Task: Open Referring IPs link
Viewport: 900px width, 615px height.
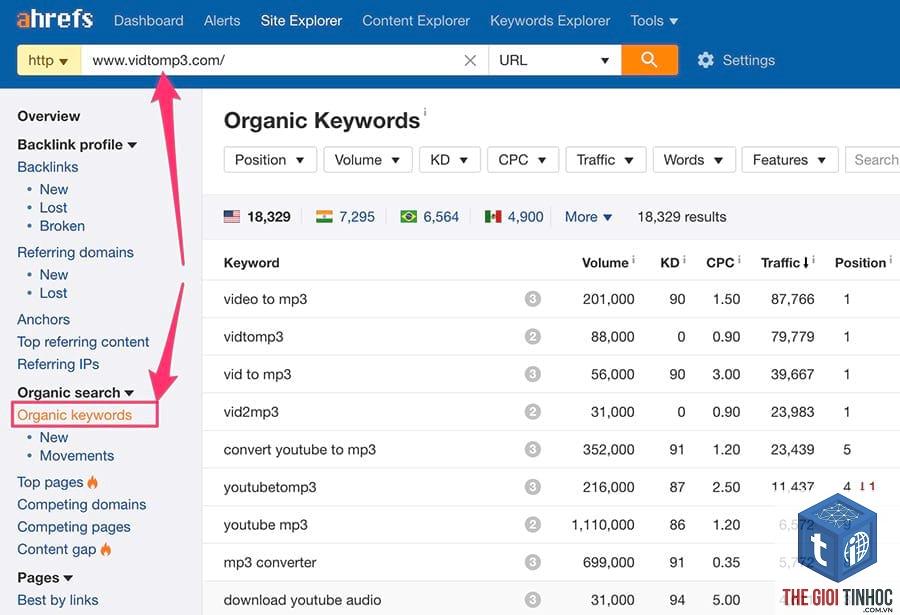Action: (58, 363)
